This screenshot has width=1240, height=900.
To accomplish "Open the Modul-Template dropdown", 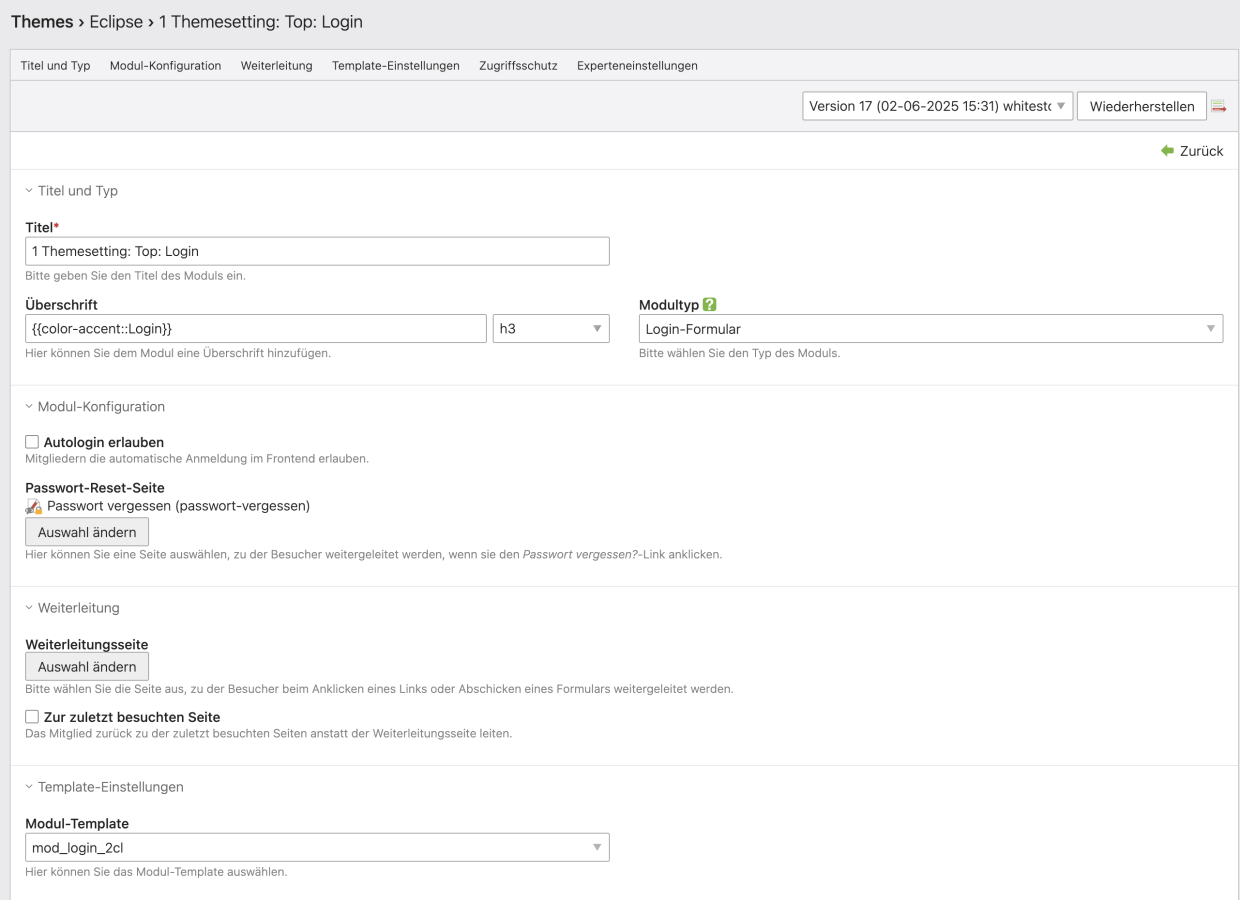I will click(x=317, y=848).
